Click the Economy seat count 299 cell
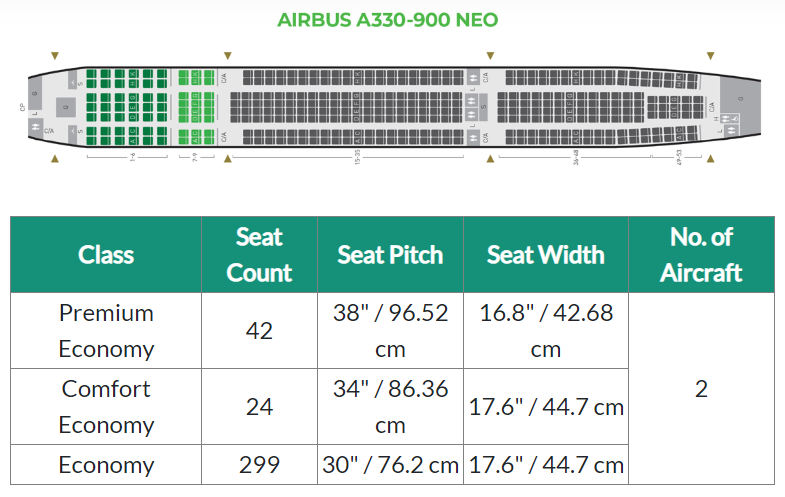The width and height of the screenshot is (785, 497). click(x=259, y=465)
